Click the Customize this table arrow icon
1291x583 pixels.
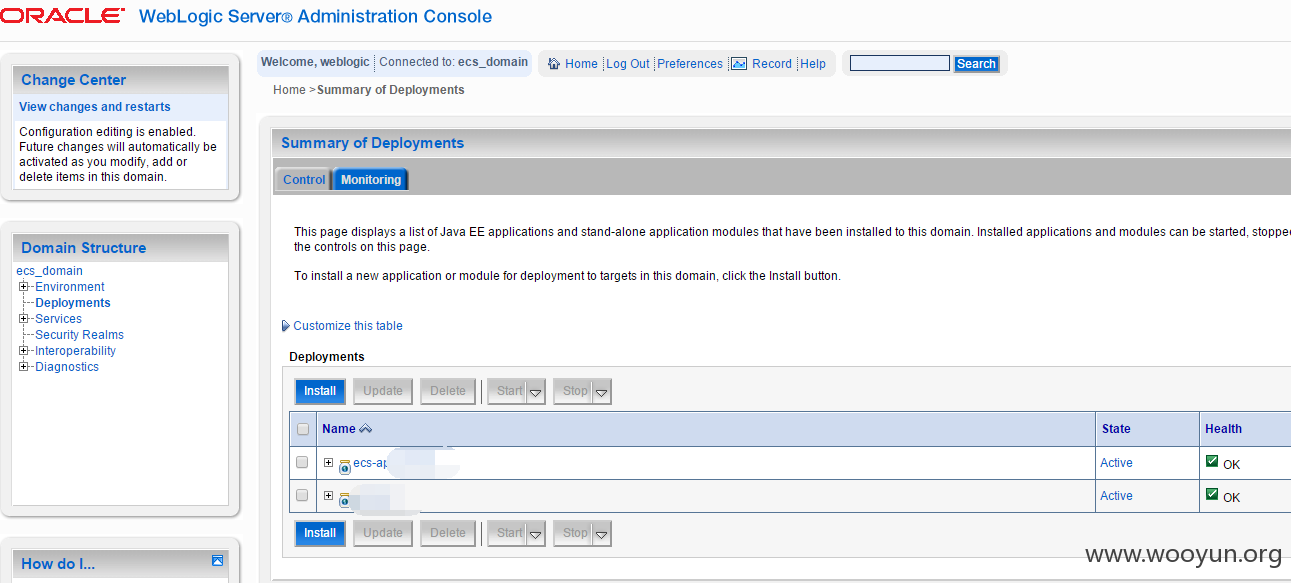point(286,326)
